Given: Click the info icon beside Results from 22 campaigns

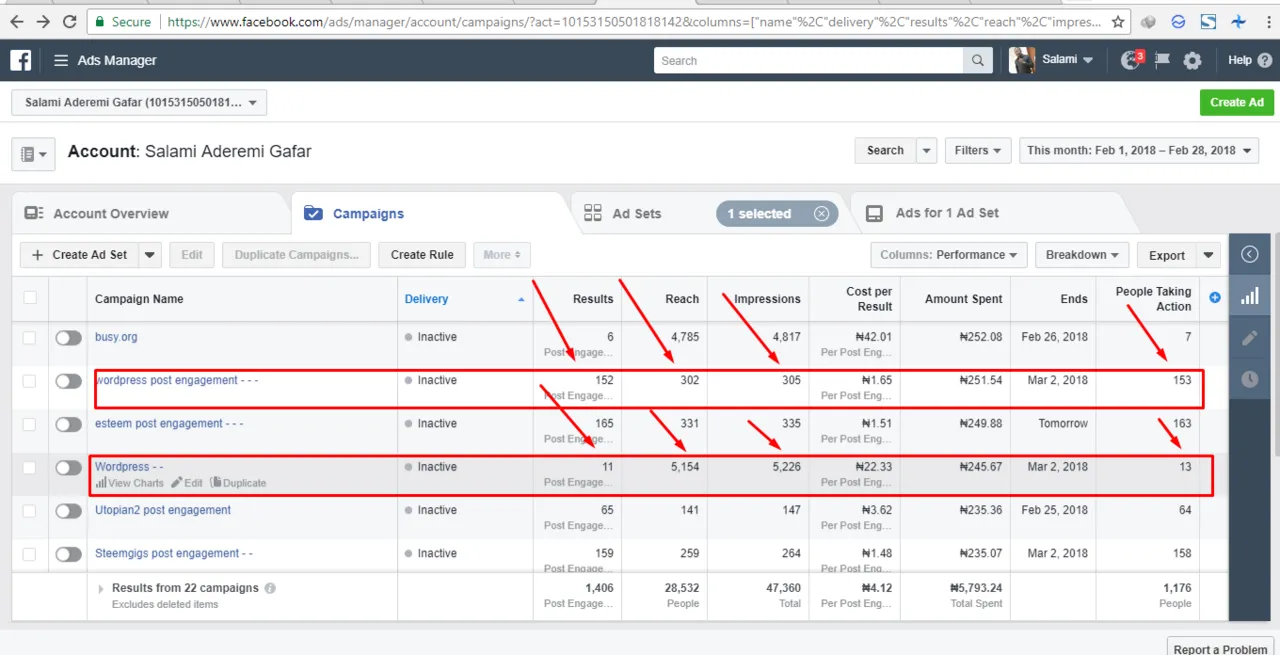Looking at the screenshot, I should (x=270, y=588).
